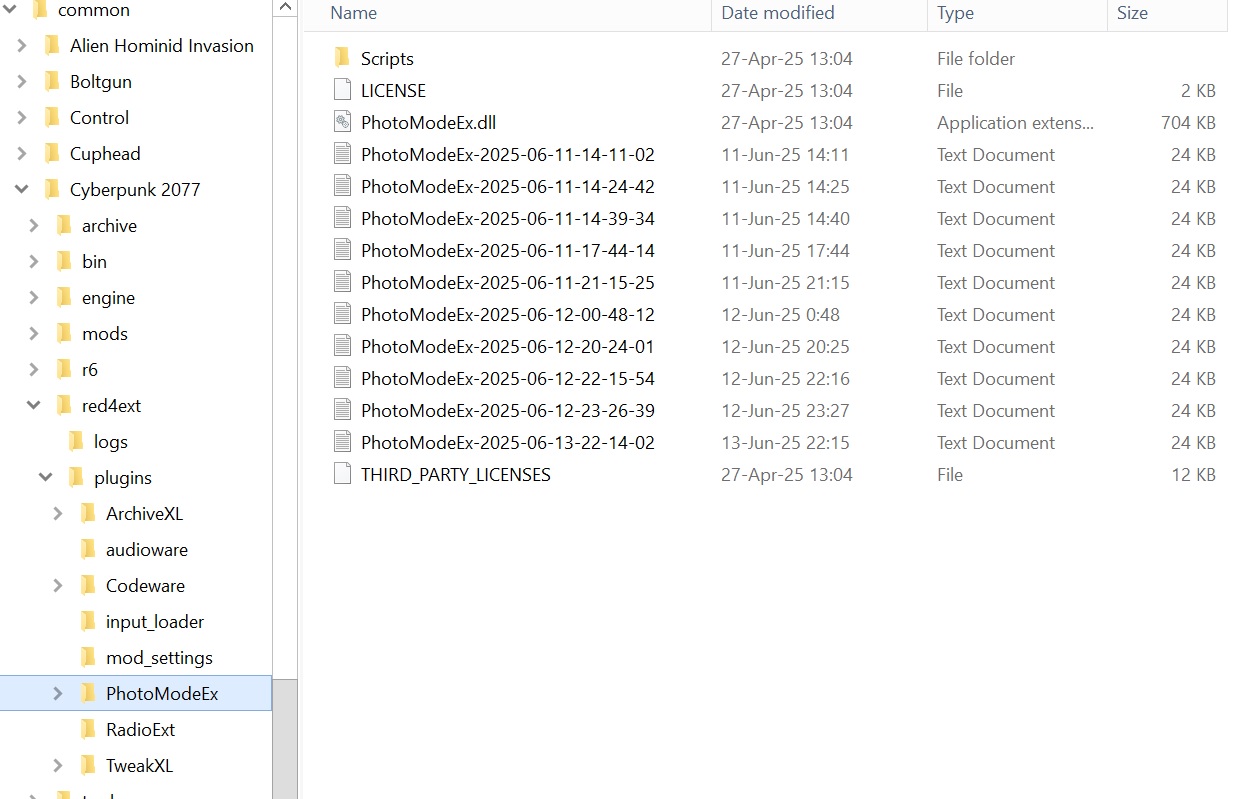Click icon of PhotoModeEx-2025-06-12-23-26-39 log

[342, 410]
